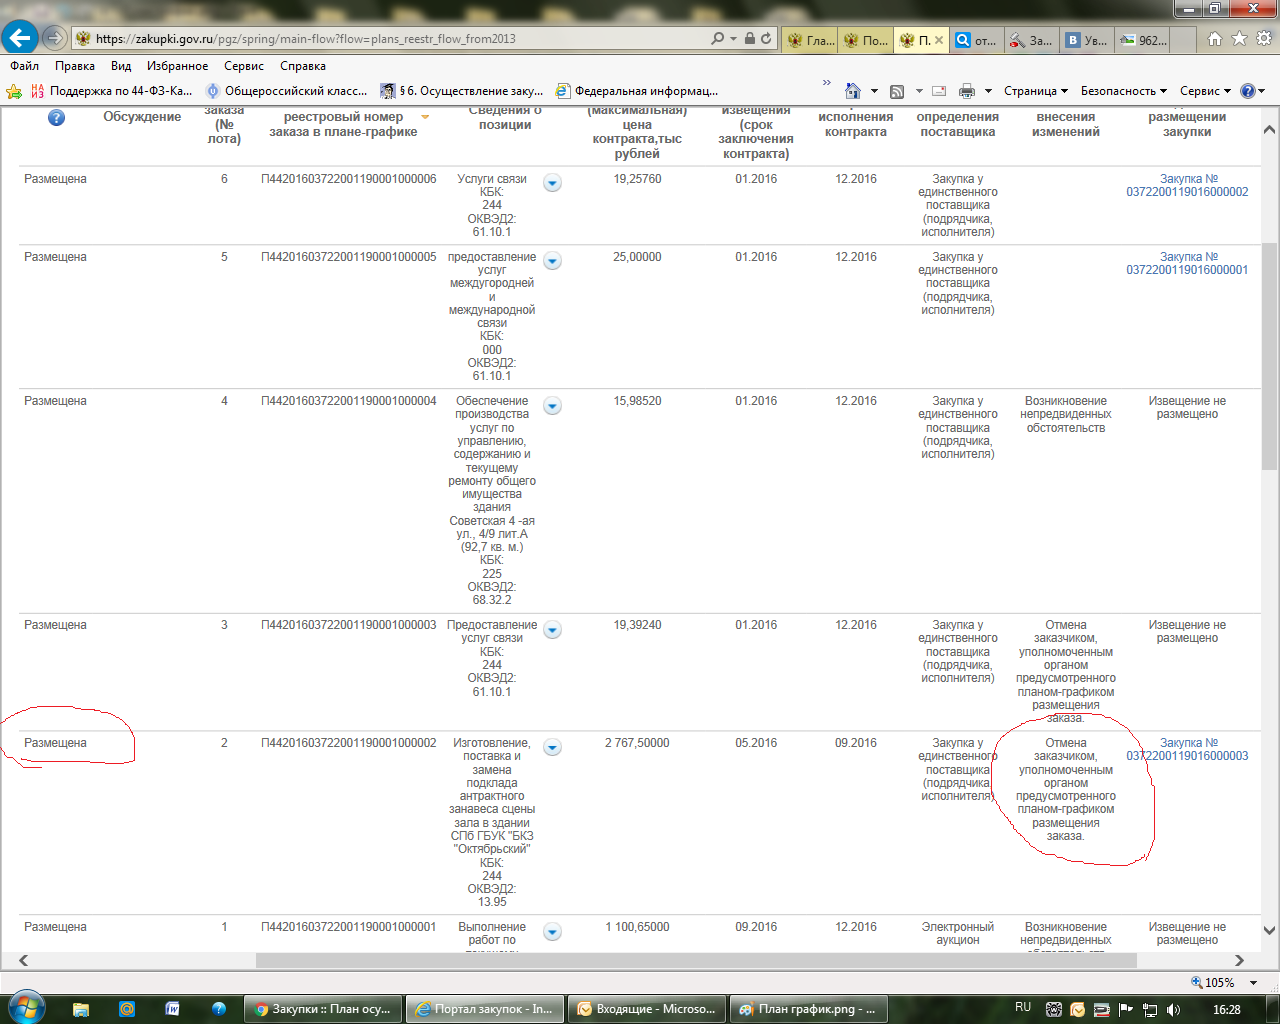The width and height of the screenshot is (1280, 1024).
Task: Click the horizontal scrollbar left arrow
Action: pyautogui.click(x=23, y=960)
